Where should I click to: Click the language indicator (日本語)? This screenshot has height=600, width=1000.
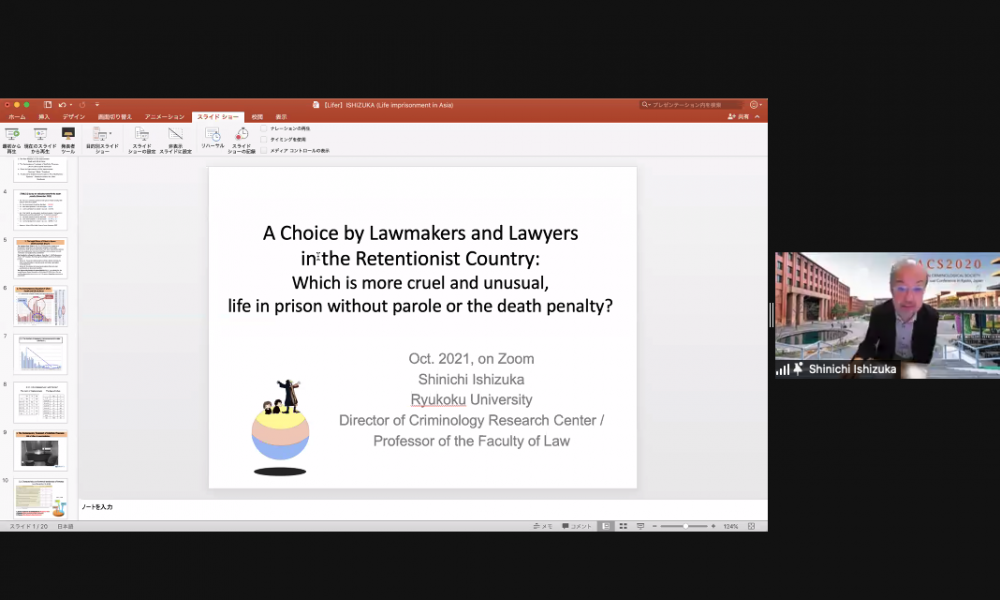[65, 527]
